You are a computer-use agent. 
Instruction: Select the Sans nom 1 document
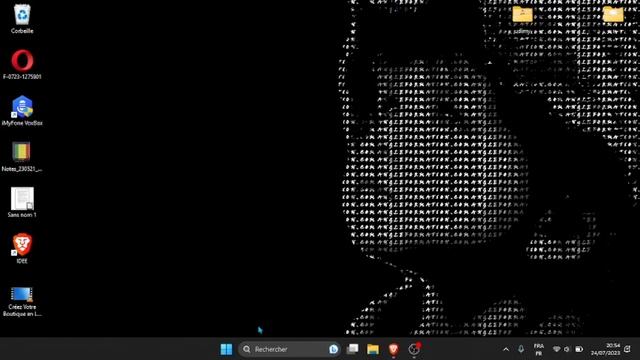tap(22, 202)
